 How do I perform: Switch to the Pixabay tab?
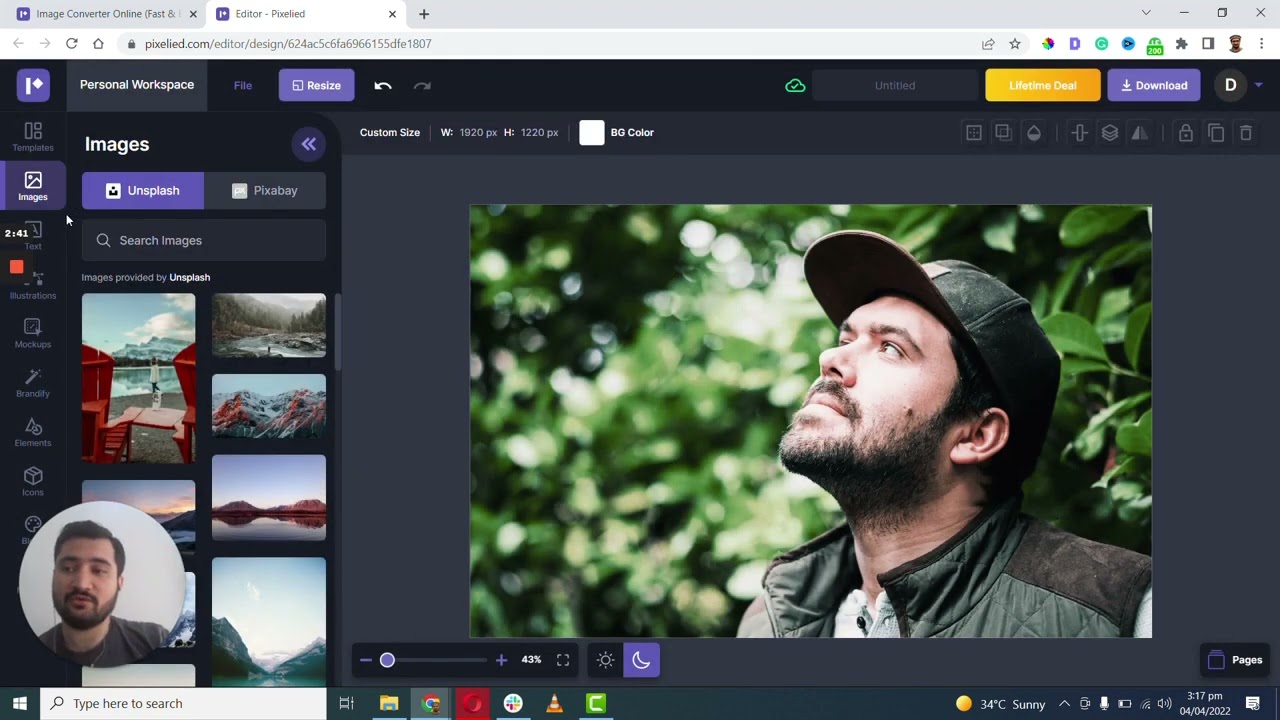pyautogui.click(x=265, y=190)
